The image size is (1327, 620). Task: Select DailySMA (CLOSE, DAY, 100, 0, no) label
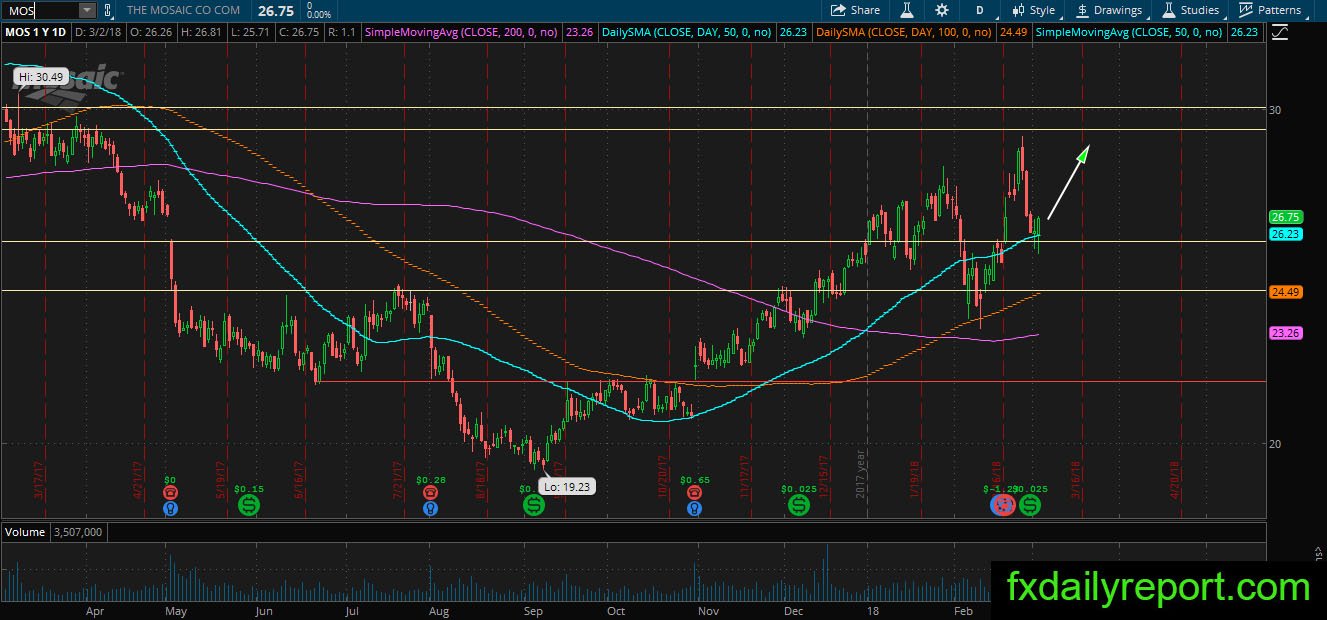point(904,33)
